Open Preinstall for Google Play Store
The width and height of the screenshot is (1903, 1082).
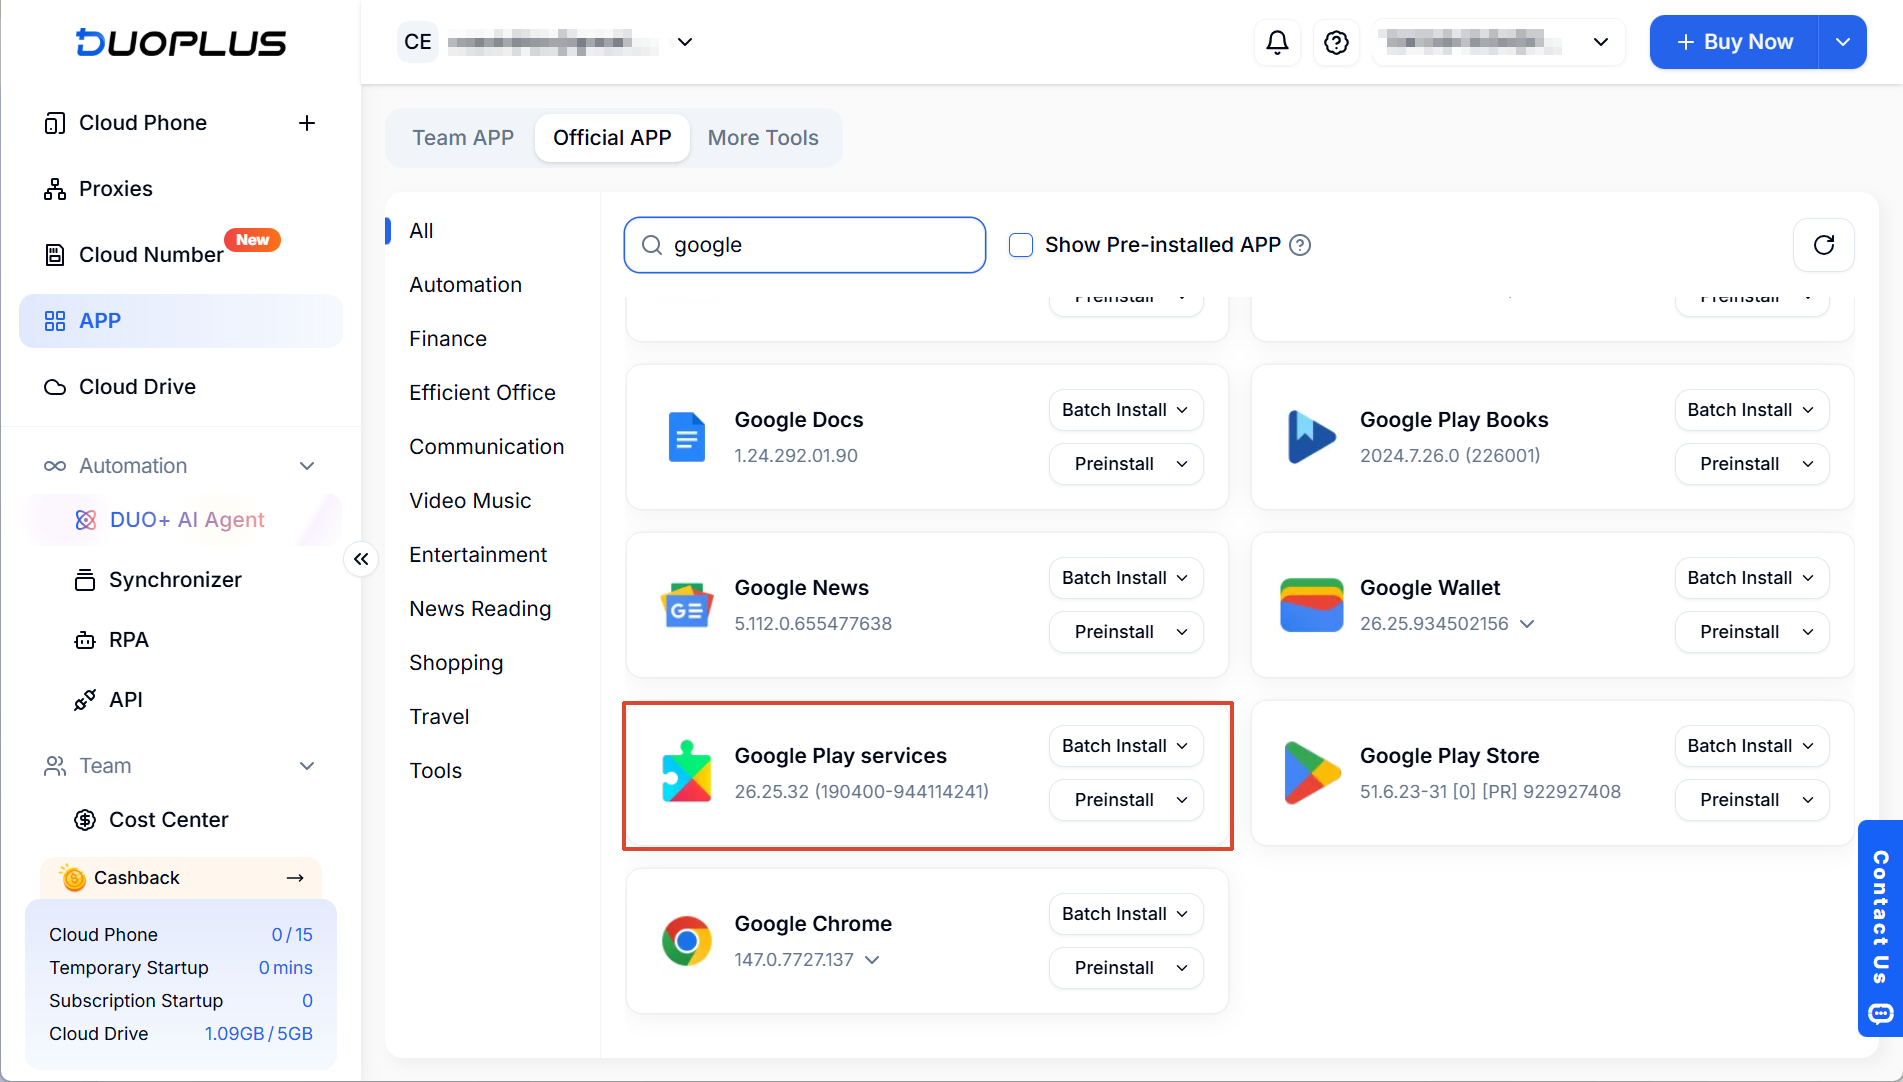point(1752,800)
